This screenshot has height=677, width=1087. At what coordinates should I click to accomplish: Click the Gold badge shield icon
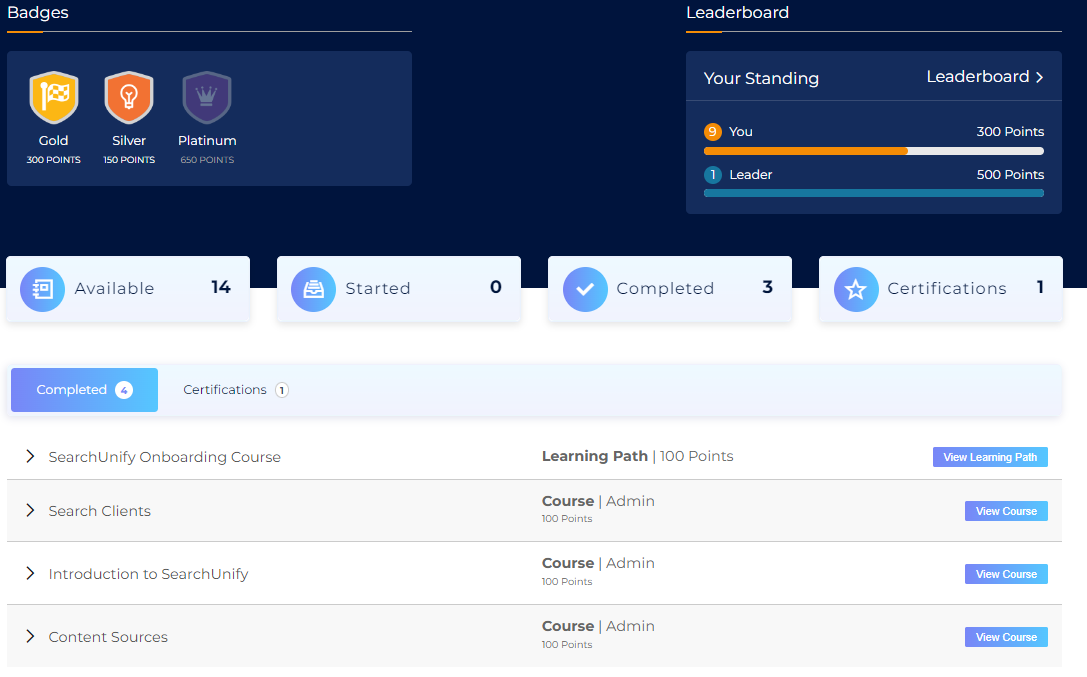(54, 97)
